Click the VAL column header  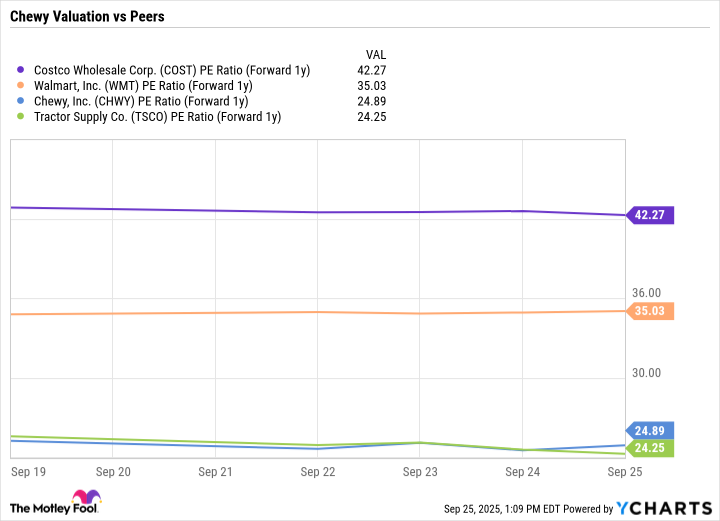pos(375,54)
